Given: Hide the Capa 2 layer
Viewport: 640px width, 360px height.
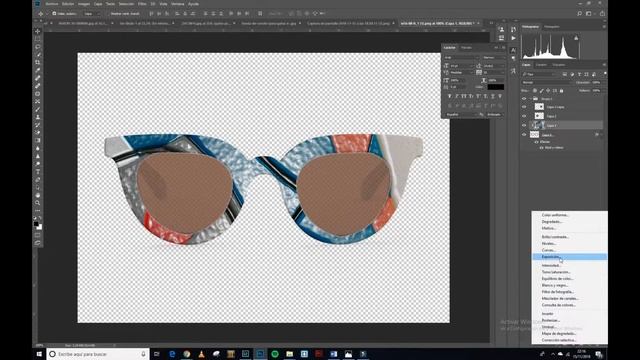Looking at the screenshot, I should coord(524,116).
